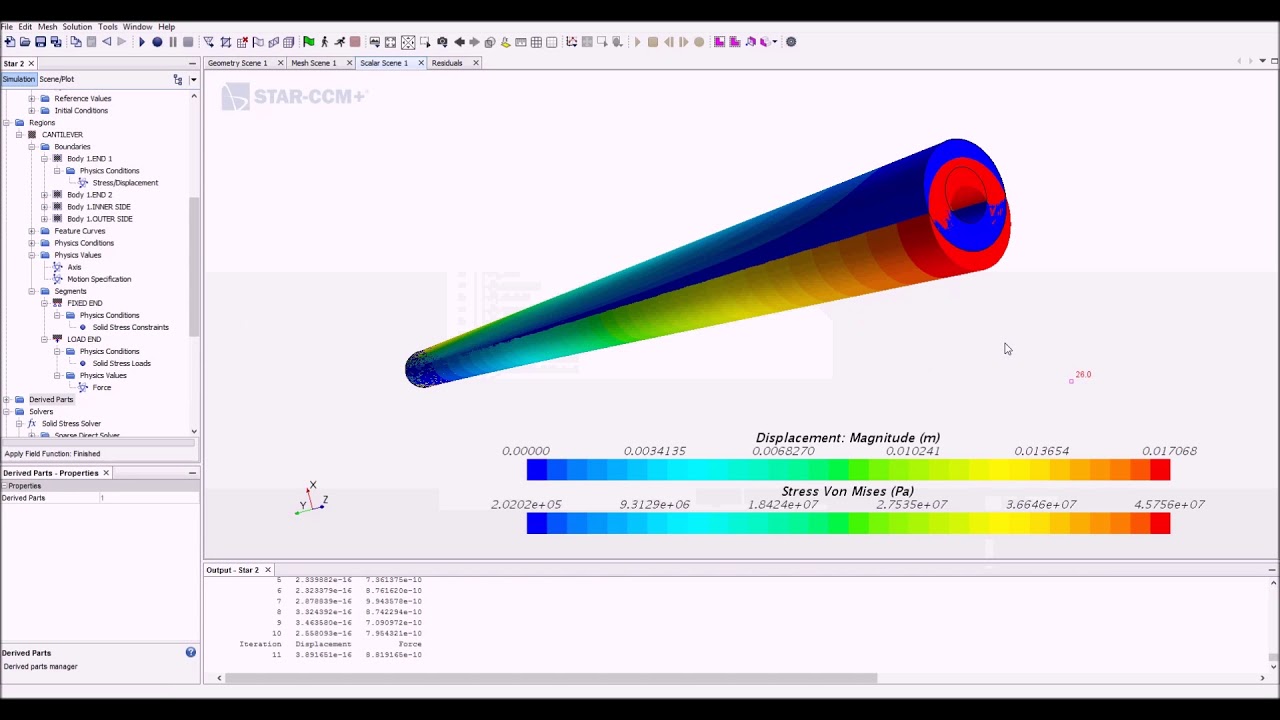This screenshot has height=720, width=1280.
Task: Click the Stress/Displacement node icon
Action: click(x=83, y=183)
